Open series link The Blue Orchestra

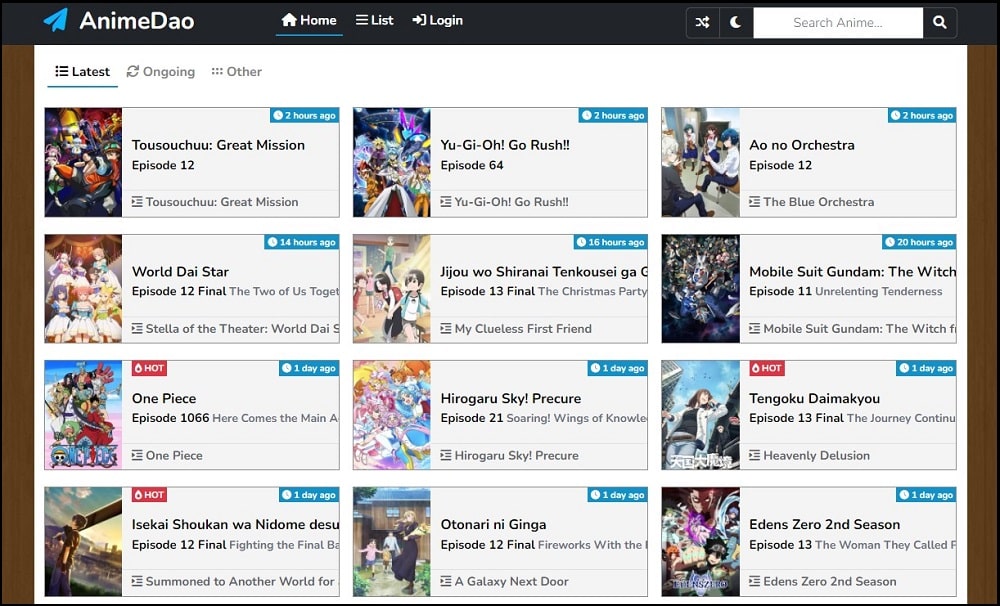point(819,202)
